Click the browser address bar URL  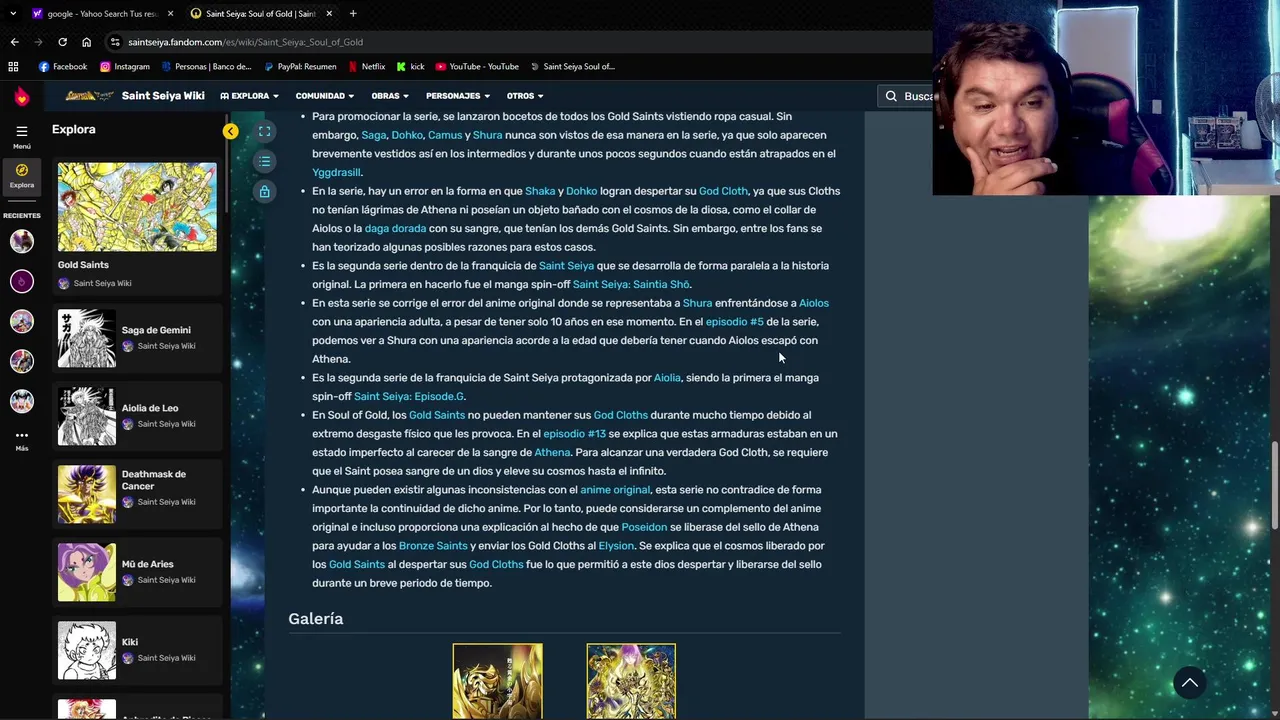(246, 42)
